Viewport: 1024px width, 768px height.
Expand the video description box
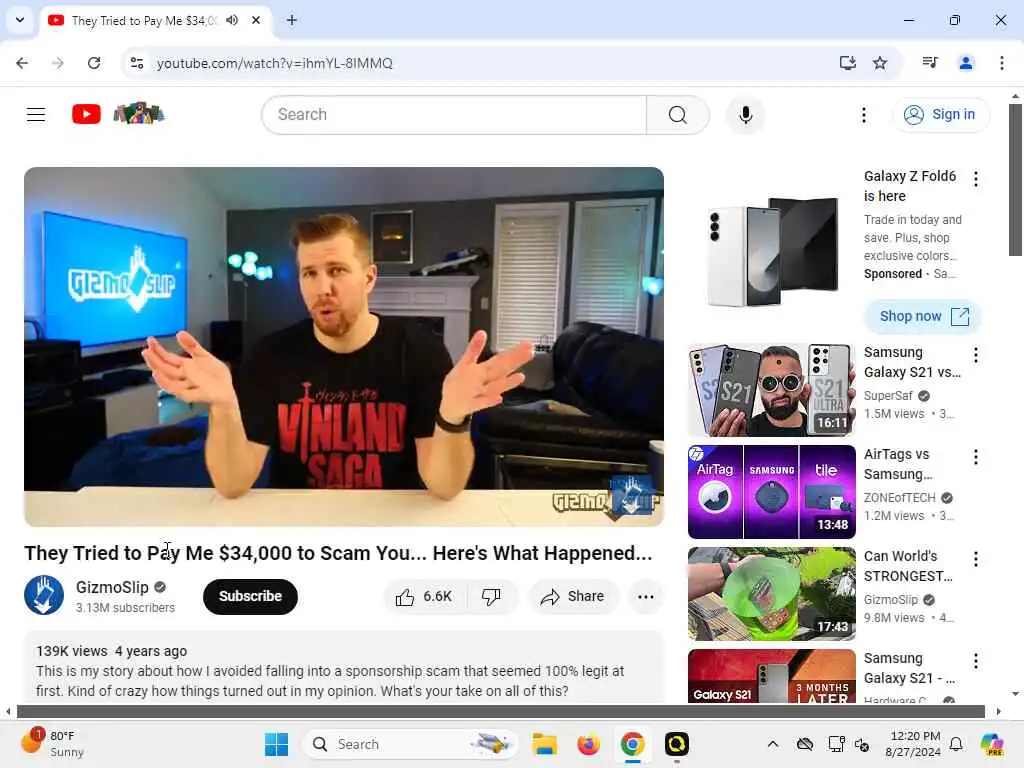click(x=344, y=667)
